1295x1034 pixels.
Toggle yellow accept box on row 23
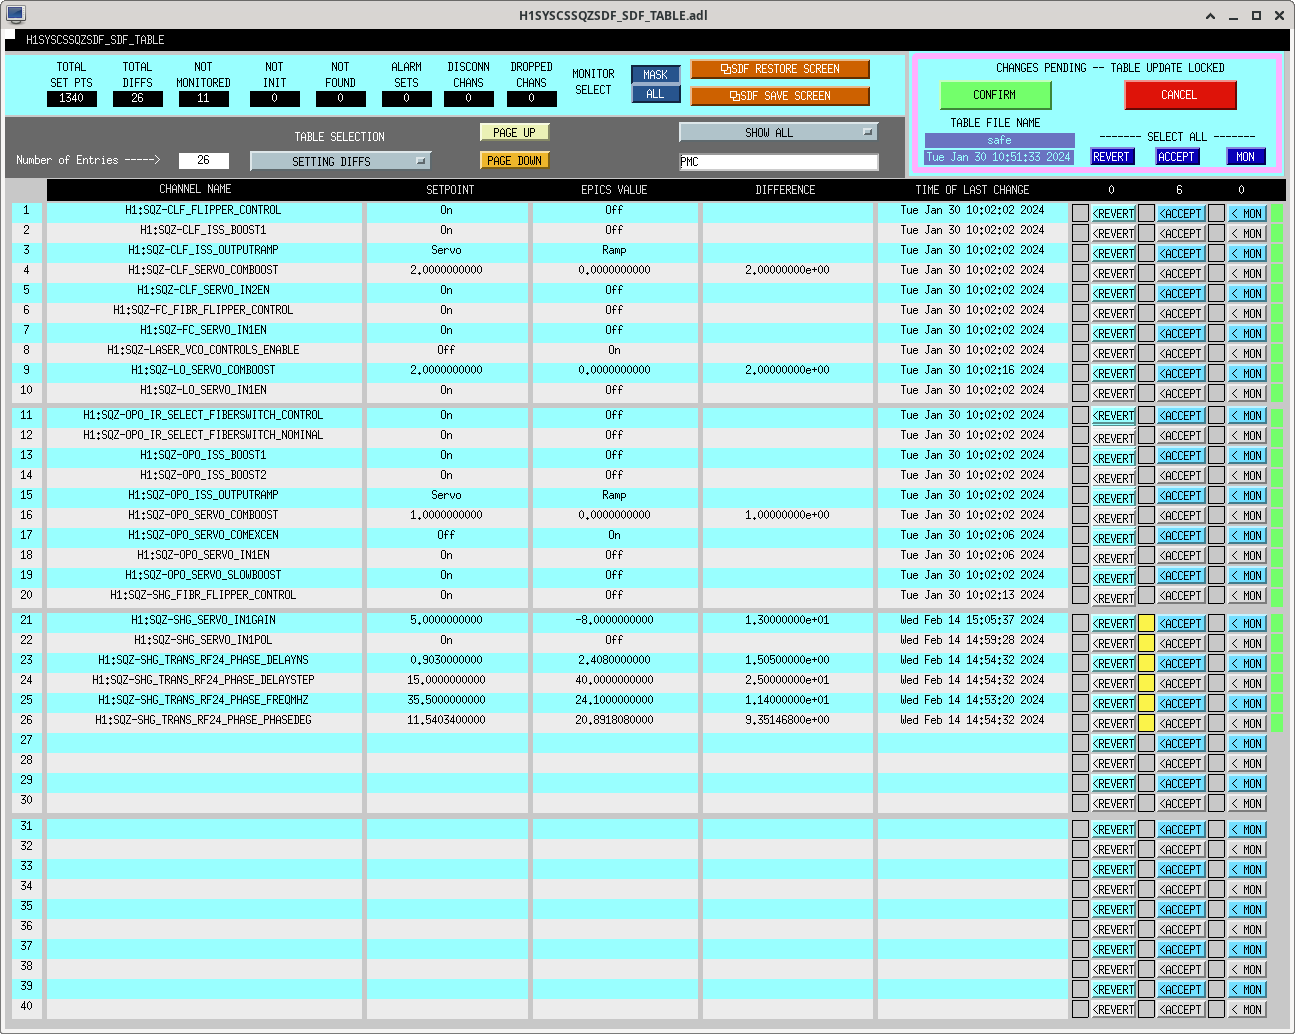click(1146, 663)
